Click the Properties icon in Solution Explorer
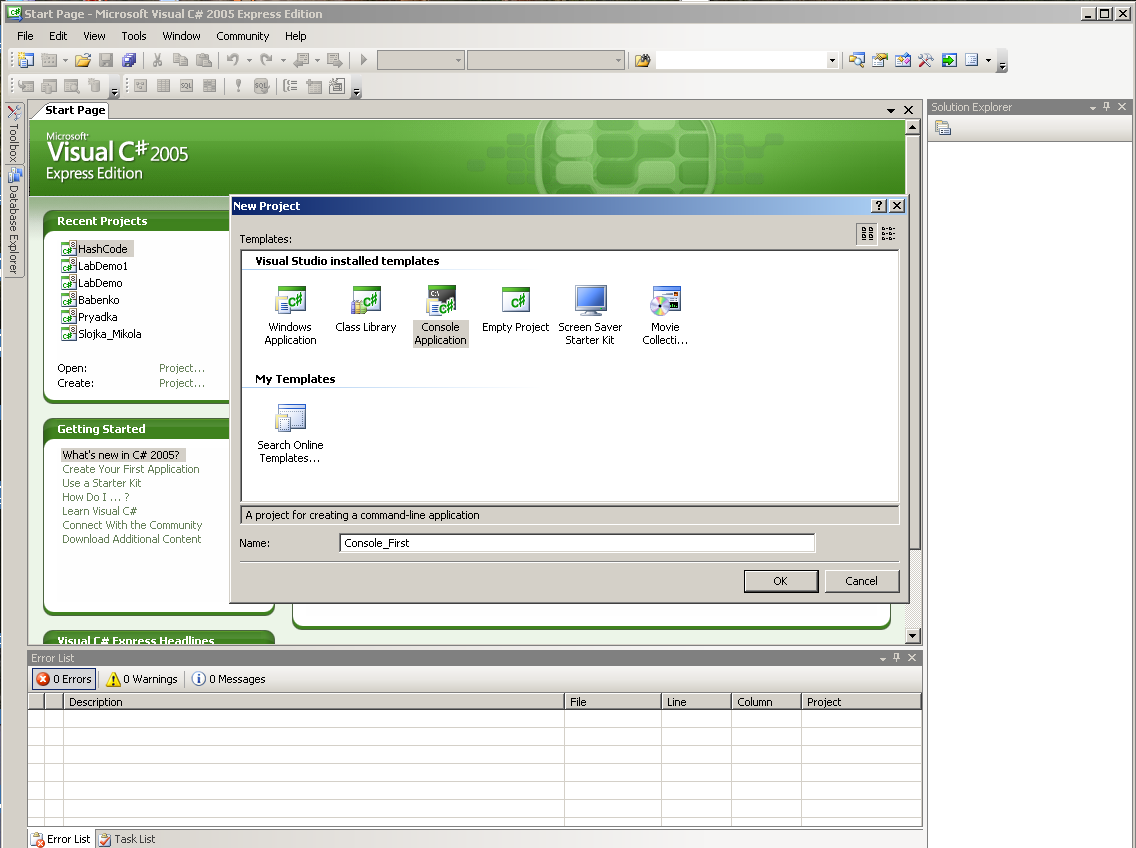 [x=943, y=128]
